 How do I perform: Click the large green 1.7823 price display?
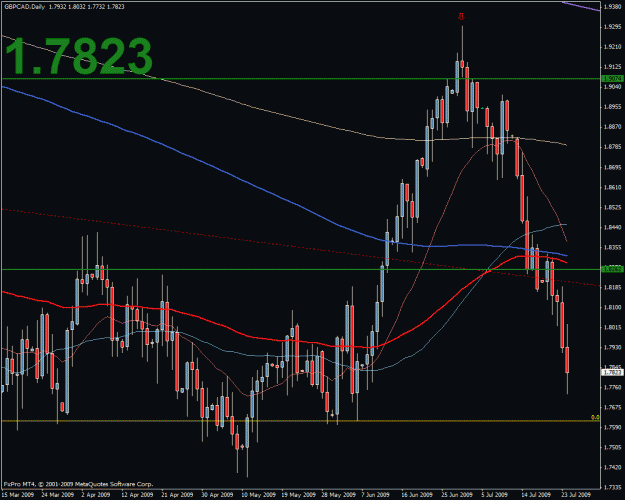coord(79,56)
